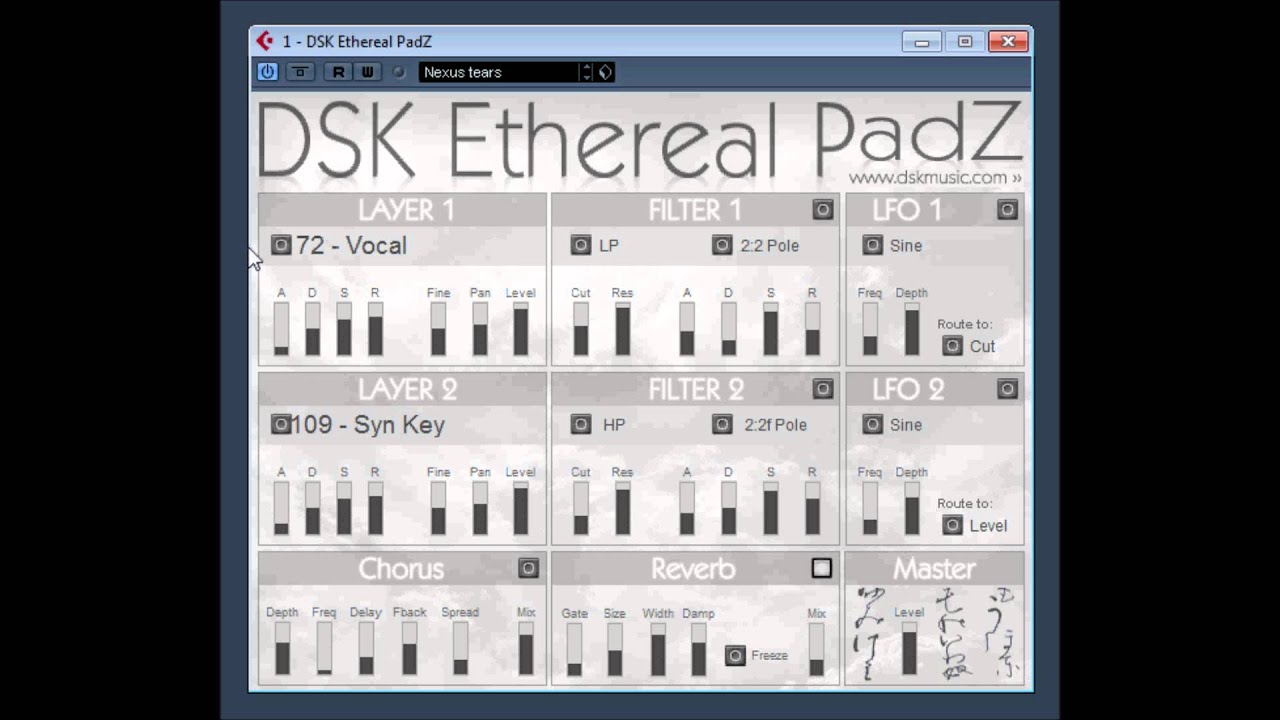The height and width of the screenshot is (720, 1280).
Task: Click the LFO 2 Freq slider
Action: pos(870,508)
